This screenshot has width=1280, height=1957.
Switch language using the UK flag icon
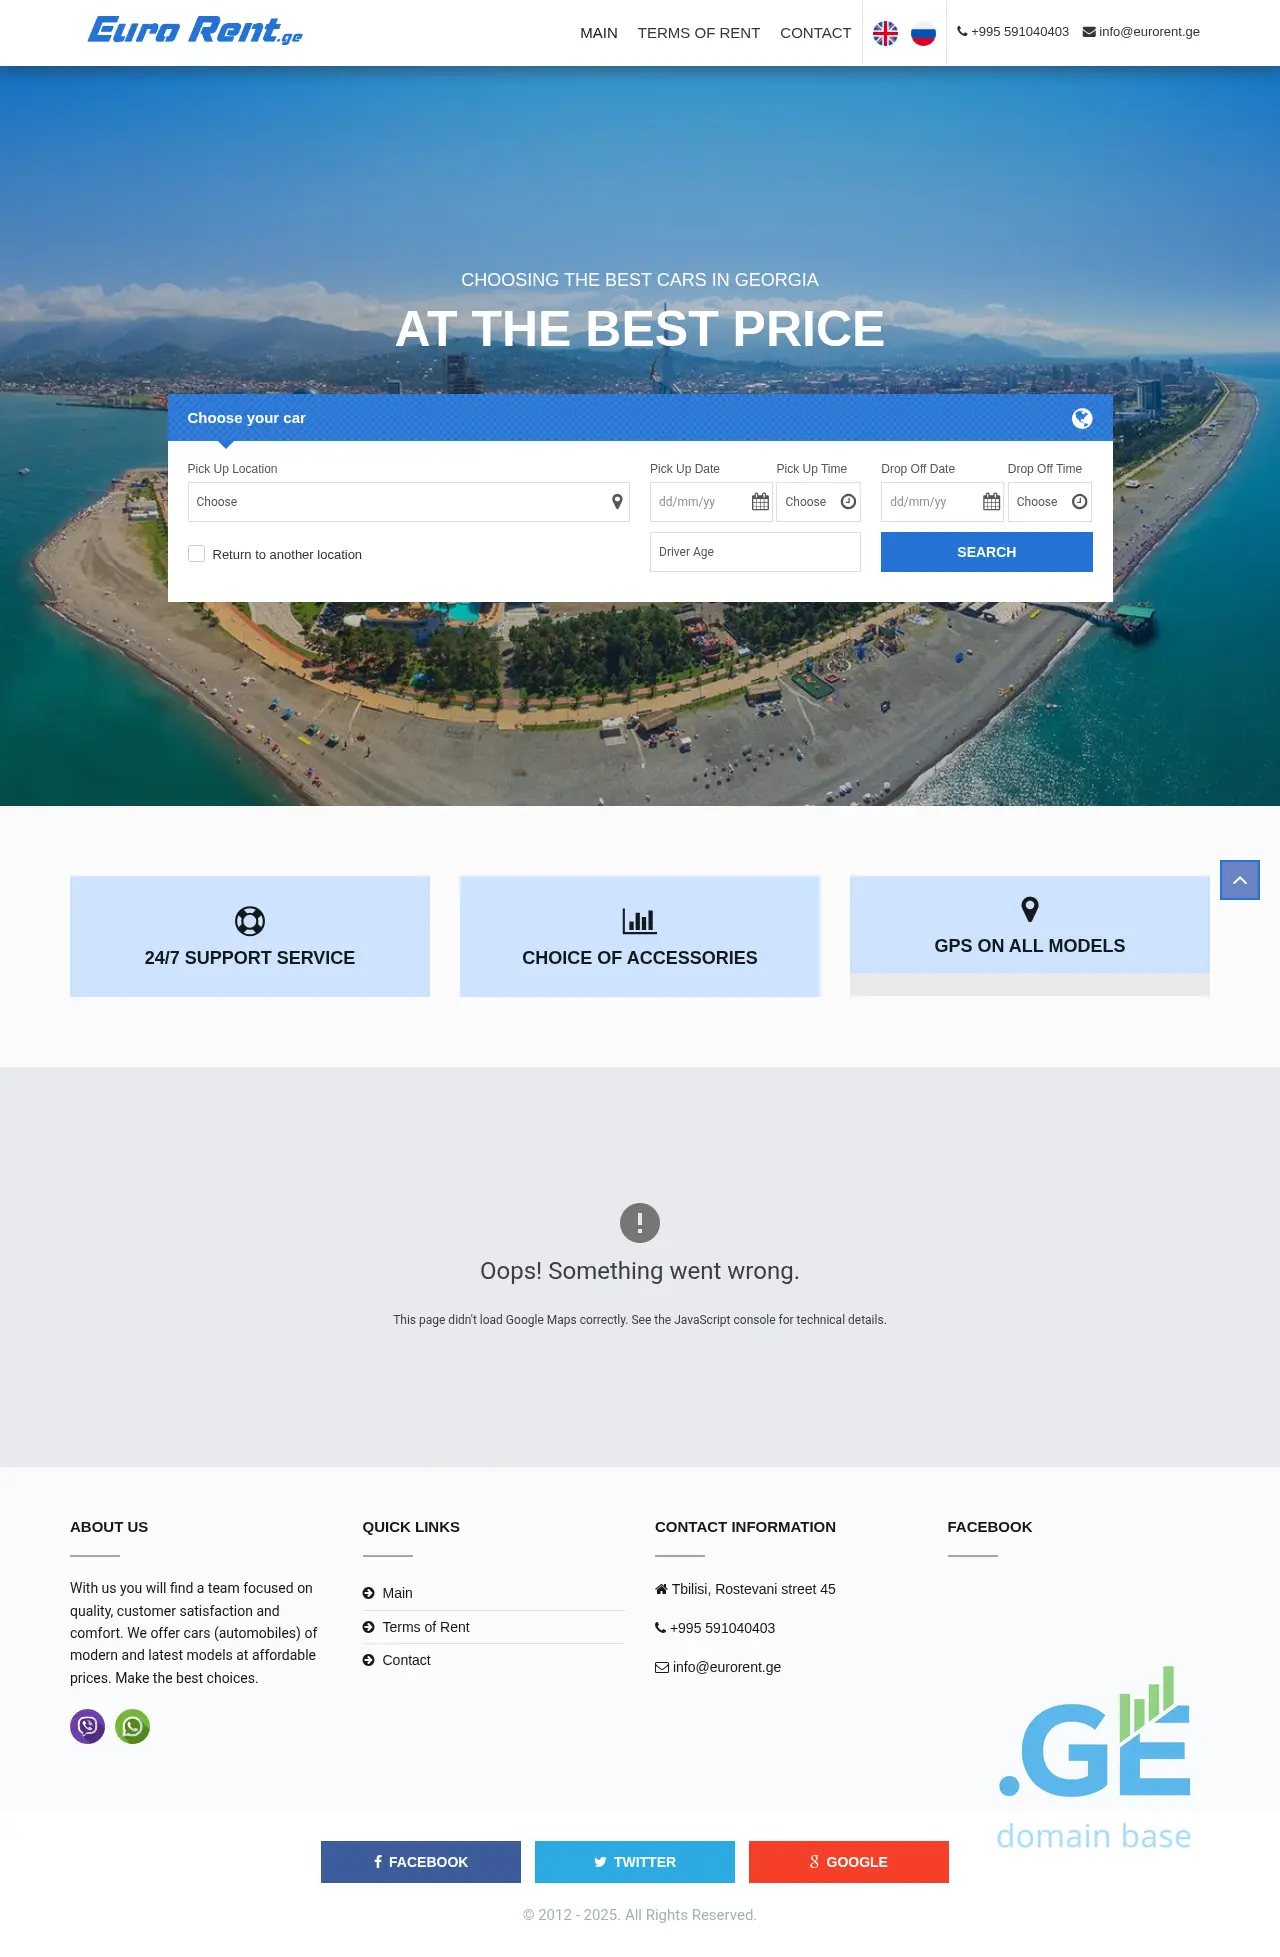tap(885, 33)
